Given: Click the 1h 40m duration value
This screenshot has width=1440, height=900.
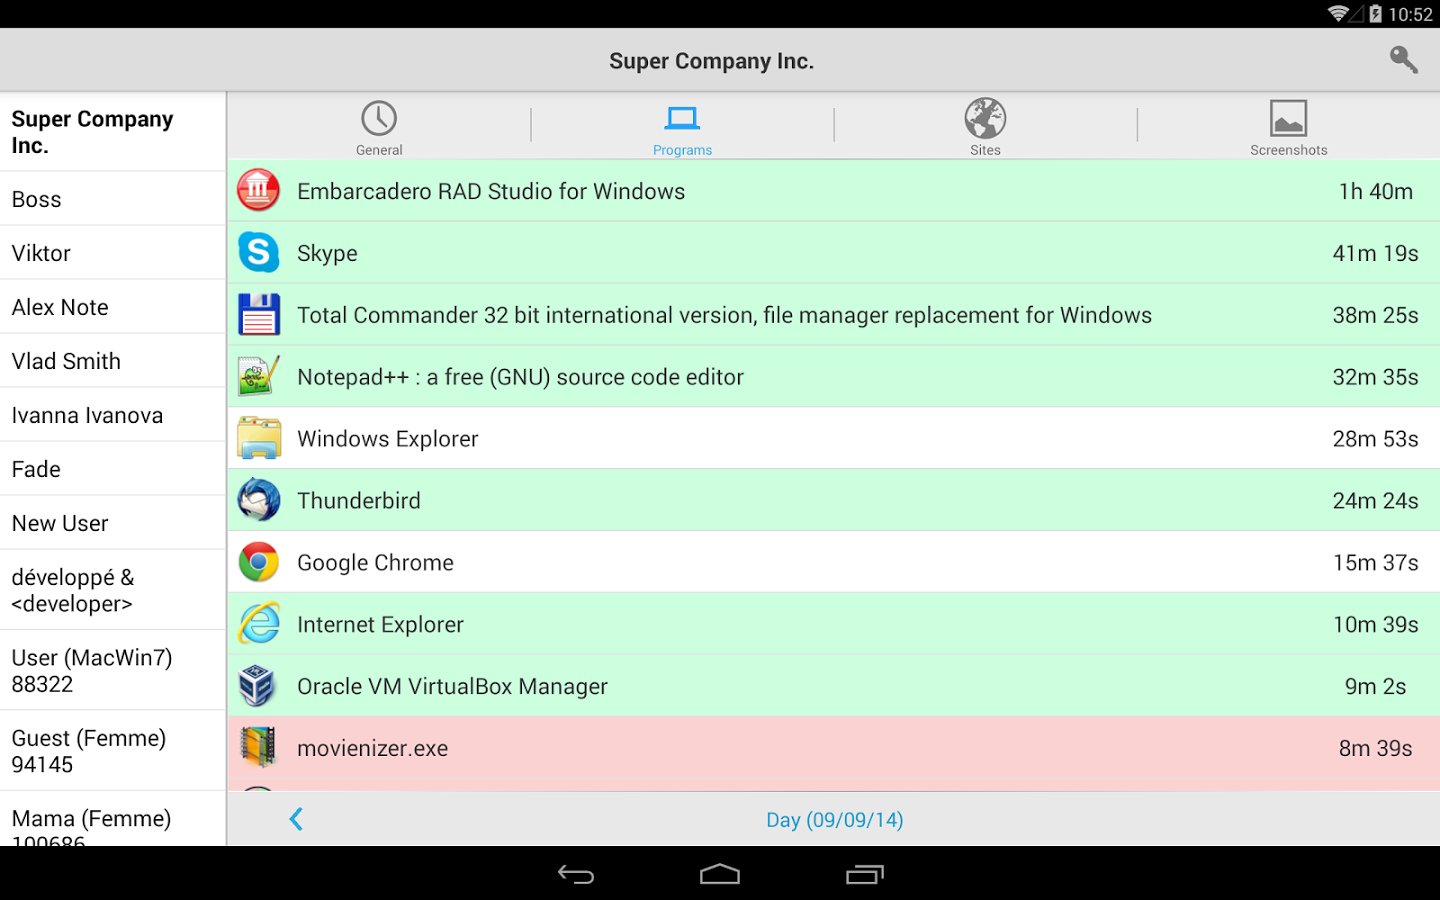Looking at the screenshot, I should tap(1376, 191).
